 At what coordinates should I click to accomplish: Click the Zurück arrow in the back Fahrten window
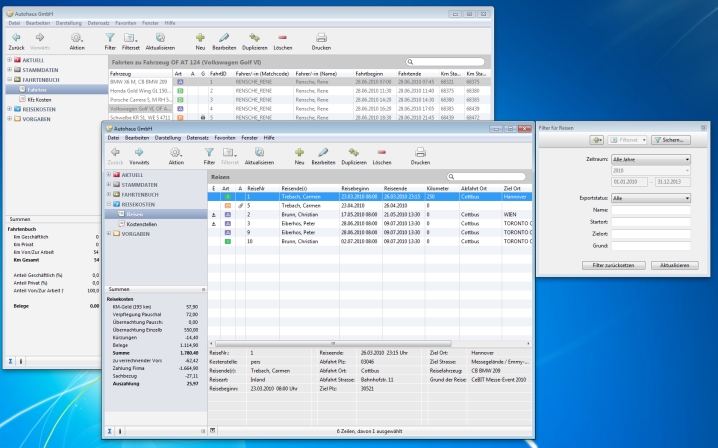pyautogui.click(x=16, y=38)
